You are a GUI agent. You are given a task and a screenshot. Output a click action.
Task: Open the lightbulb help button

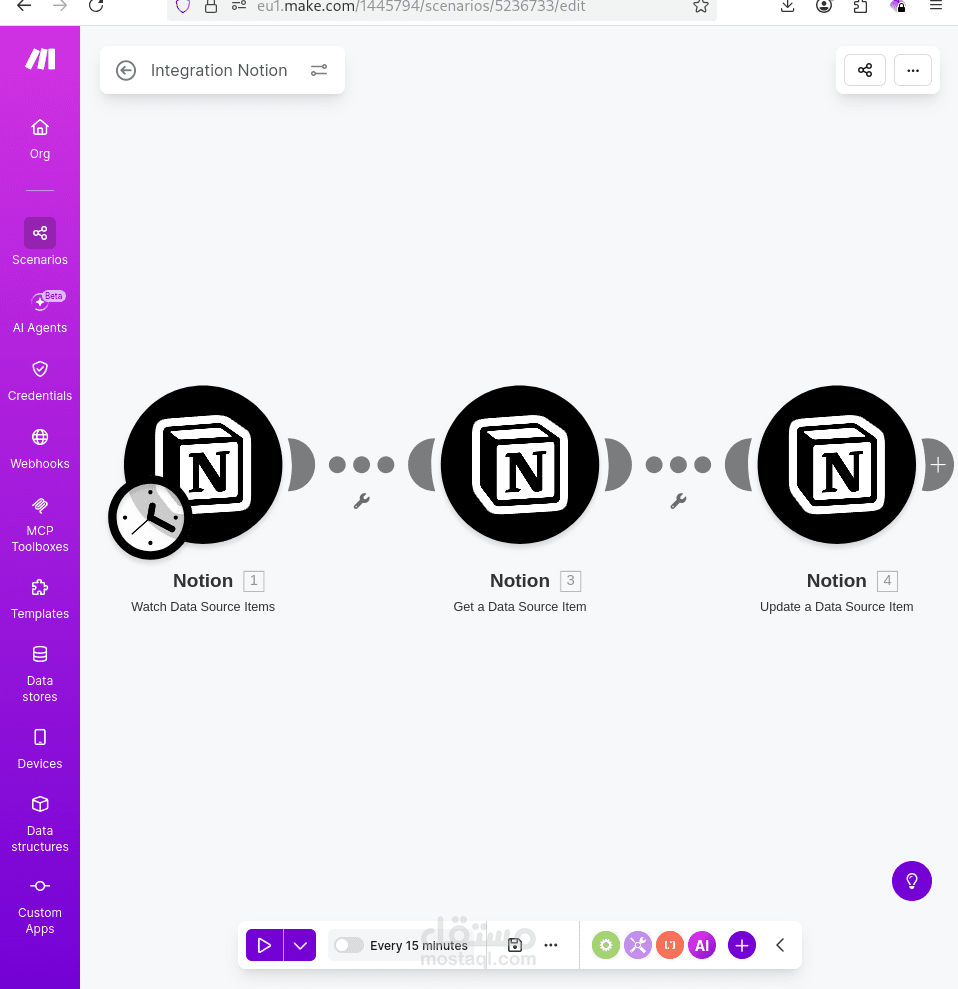[911, 881]
